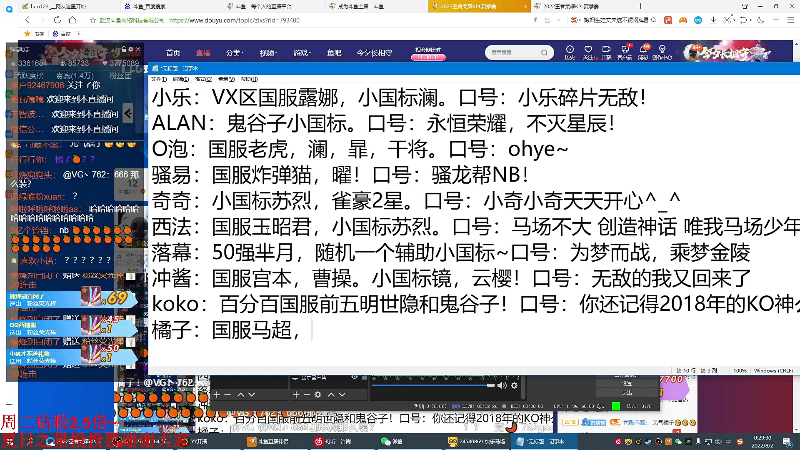Expand the Douyu 游戏 nav dropdown
The width and height of the screenshot is (800, 450).
click(x=302, y=53)
